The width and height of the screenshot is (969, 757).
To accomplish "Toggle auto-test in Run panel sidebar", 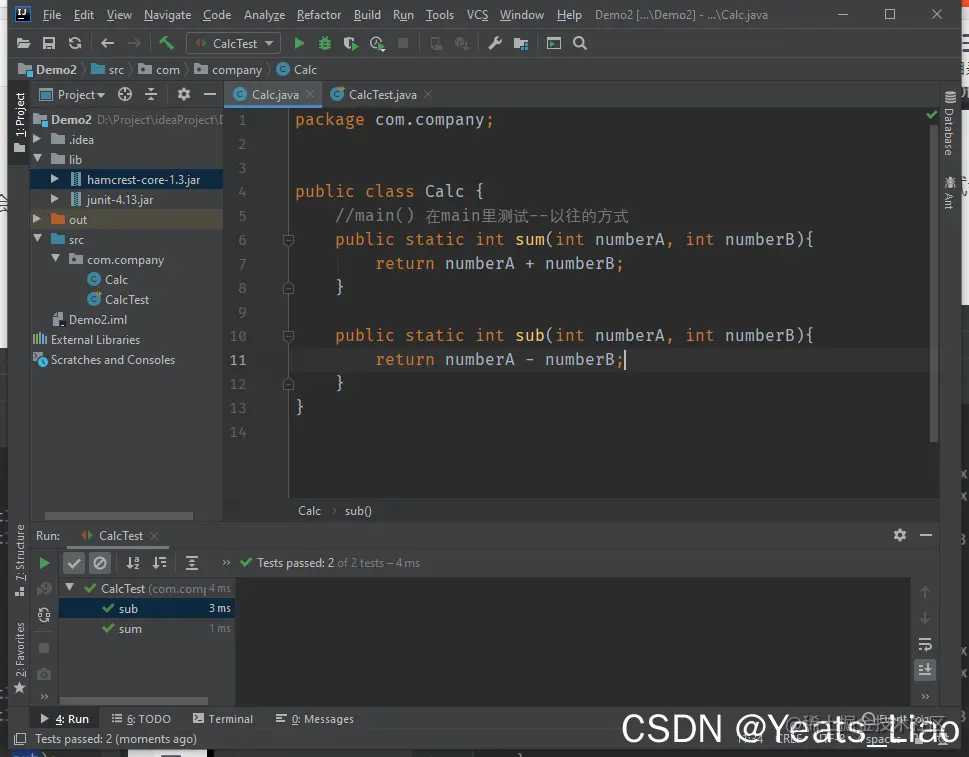I will click(44, 615).
